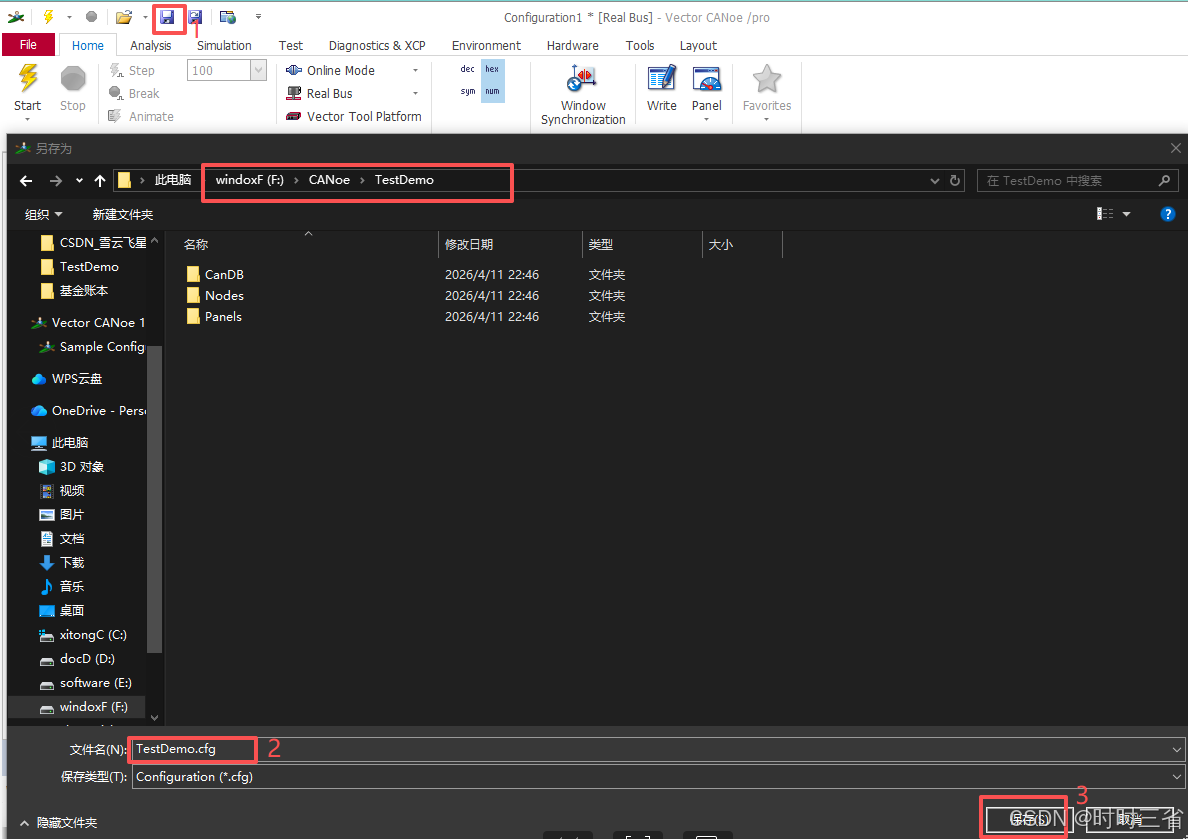Switch to the Hardware tab
The height and width of the screenshot is (839, 1188).
click(573, 45)
